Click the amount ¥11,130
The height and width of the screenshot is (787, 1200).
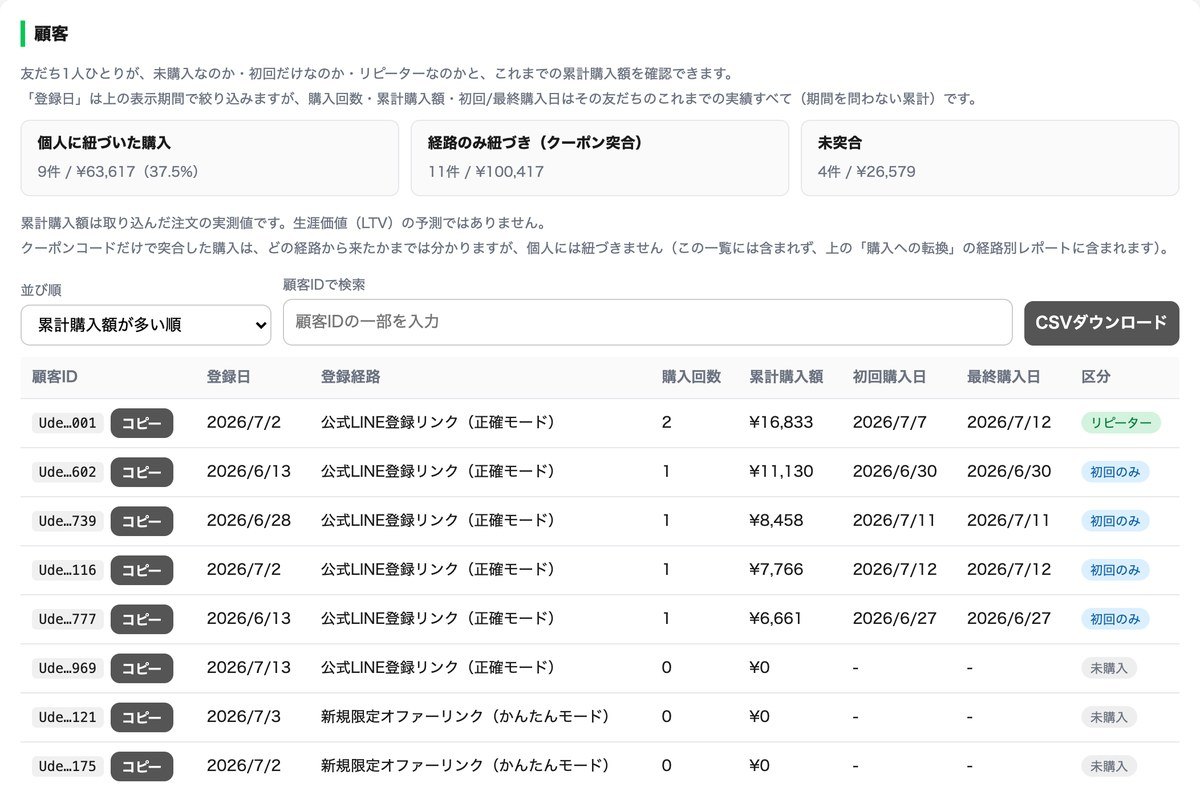click(x=781, y=472)
